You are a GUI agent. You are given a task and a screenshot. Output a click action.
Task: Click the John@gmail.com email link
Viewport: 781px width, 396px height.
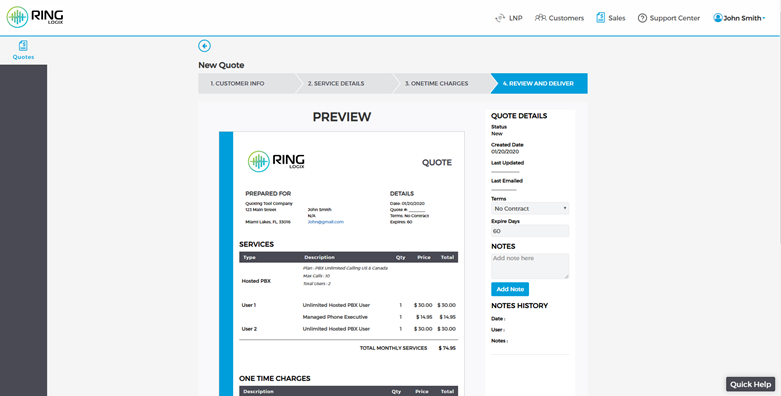tap(325, 222)
